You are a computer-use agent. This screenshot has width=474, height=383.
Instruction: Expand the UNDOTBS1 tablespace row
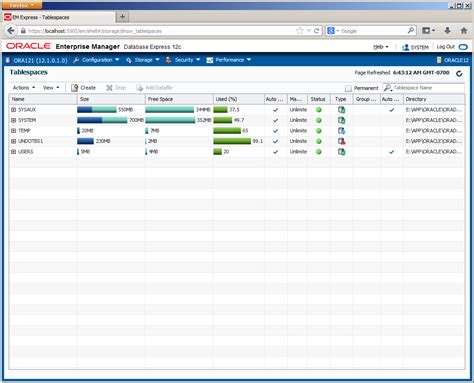[13, 141]
